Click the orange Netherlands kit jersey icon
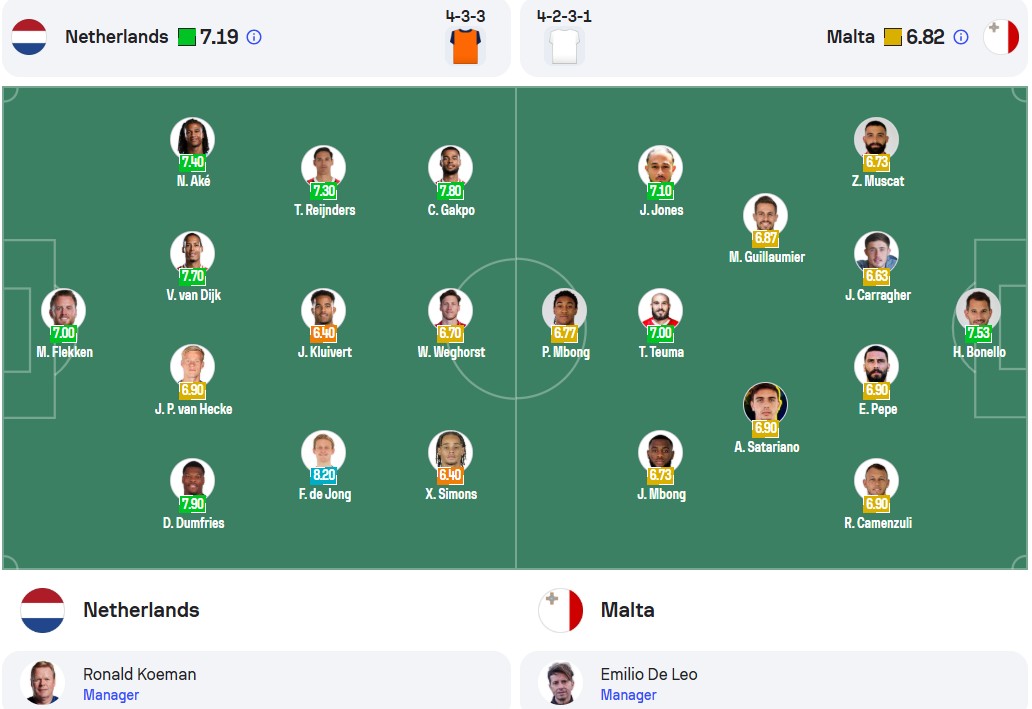Image resolution: width=1032 pixels, height=709 pixels. (x=465, y=46)
